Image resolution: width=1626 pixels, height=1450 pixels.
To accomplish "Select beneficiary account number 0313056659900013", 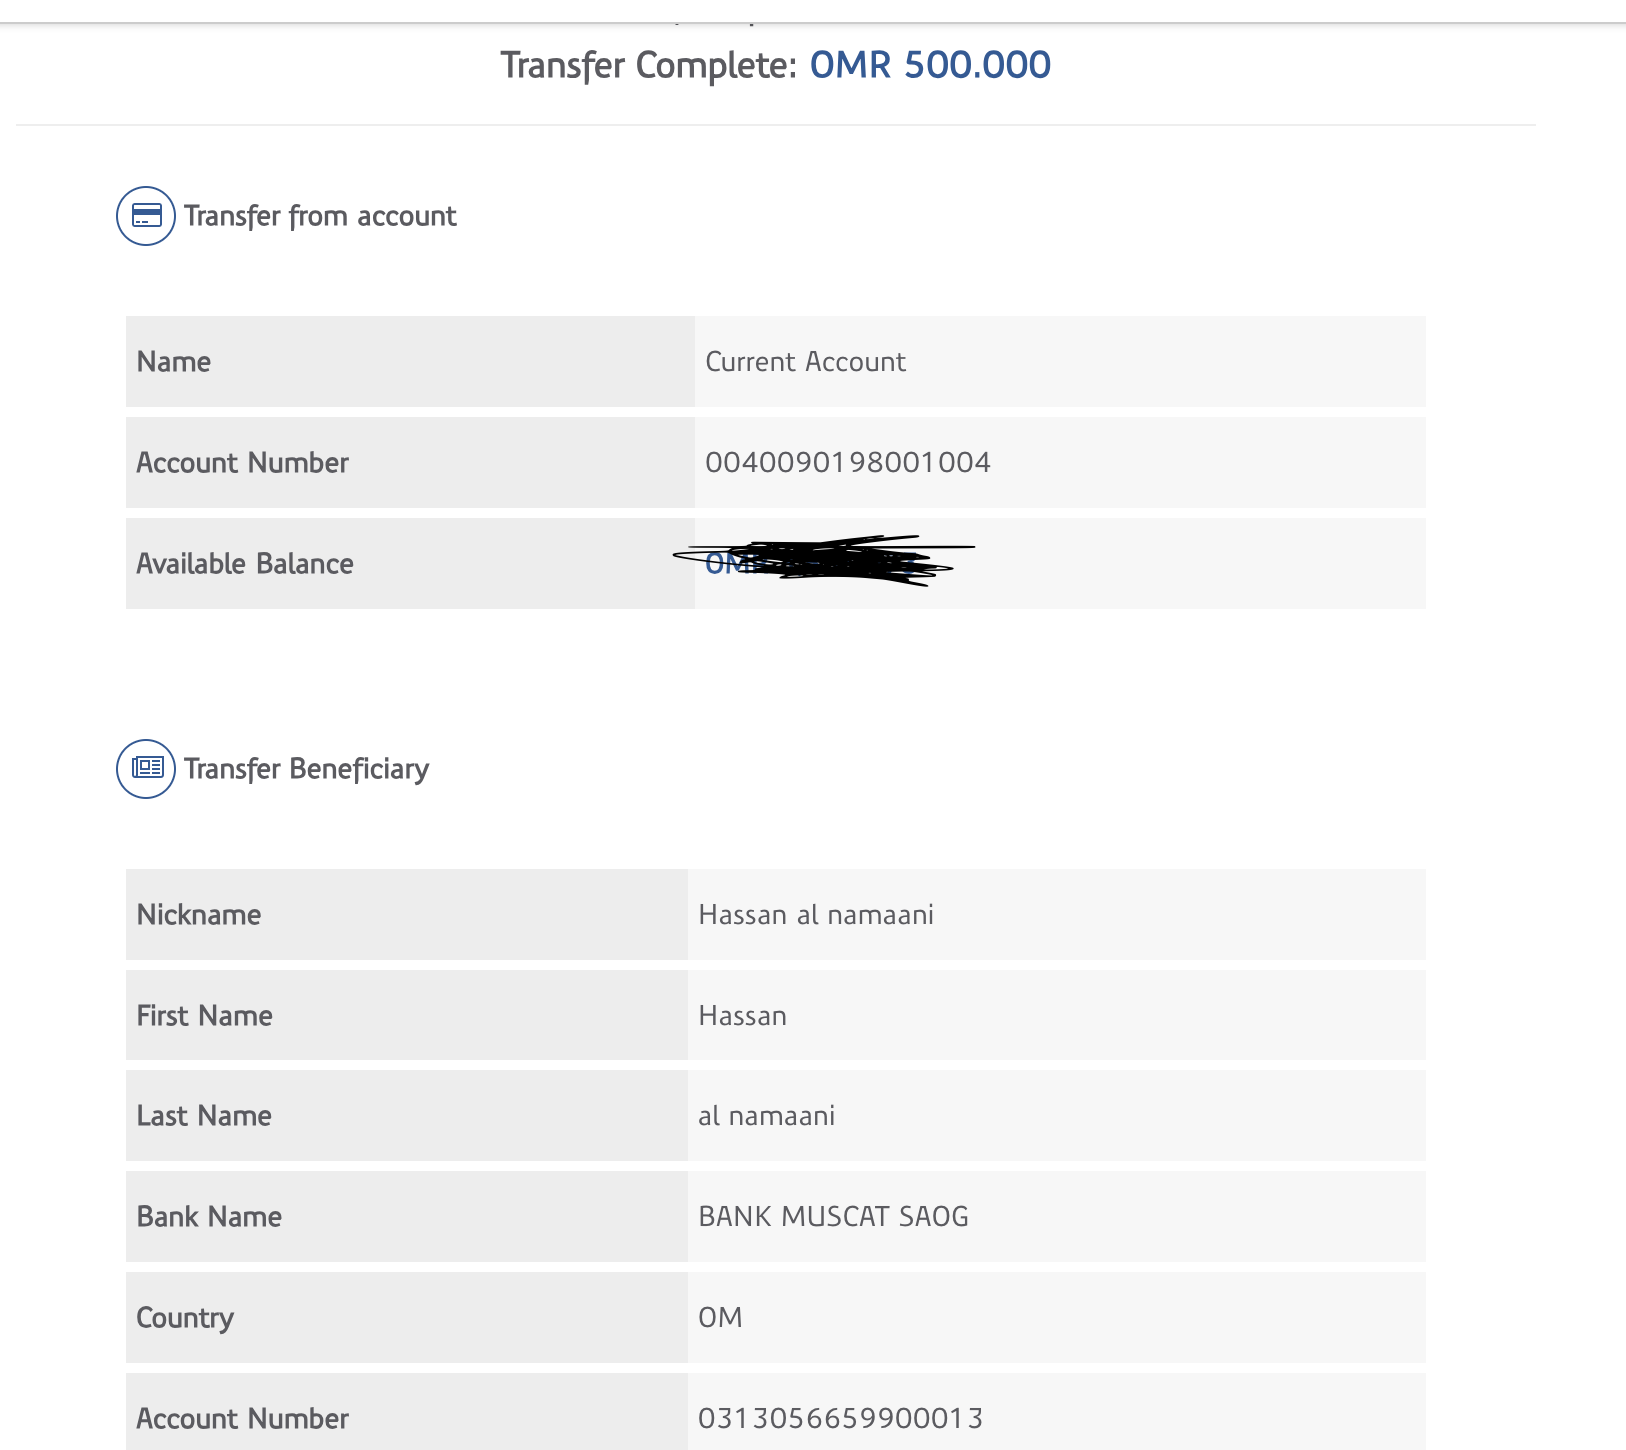I will click(x=840, y=1418).
